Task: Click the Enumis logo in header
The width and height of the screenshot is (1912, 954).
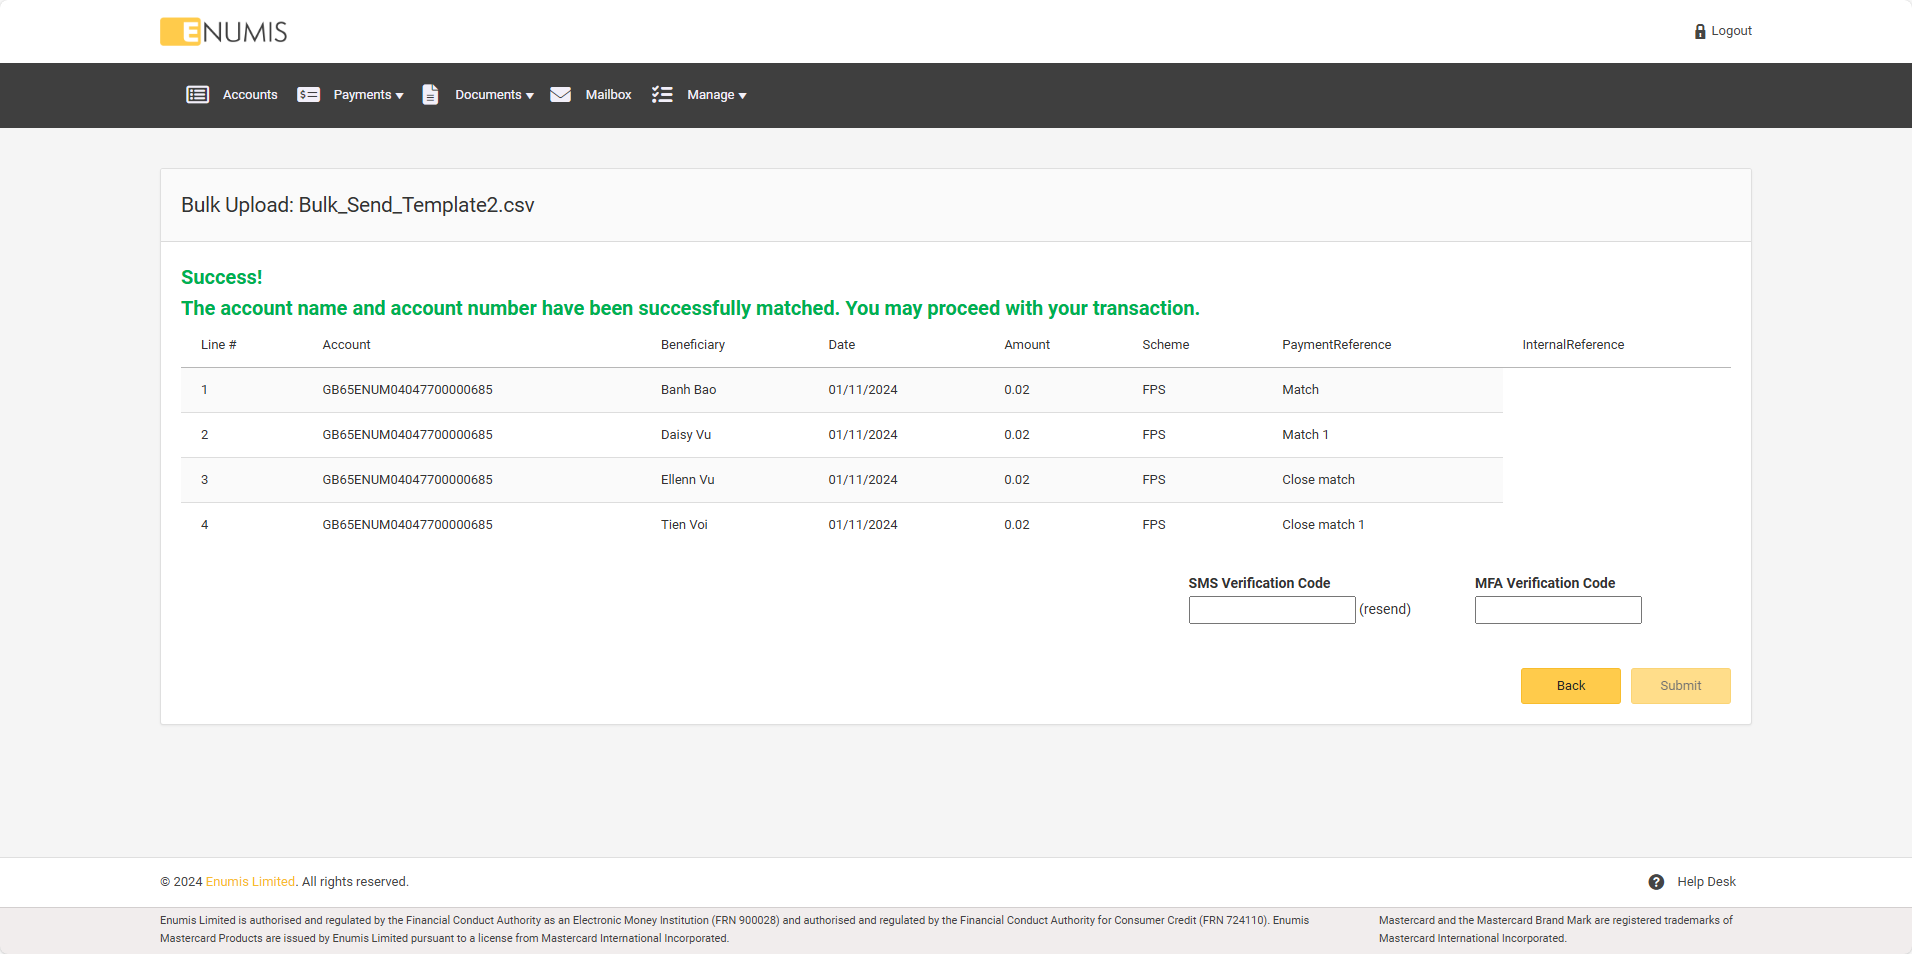Action: 223,32
